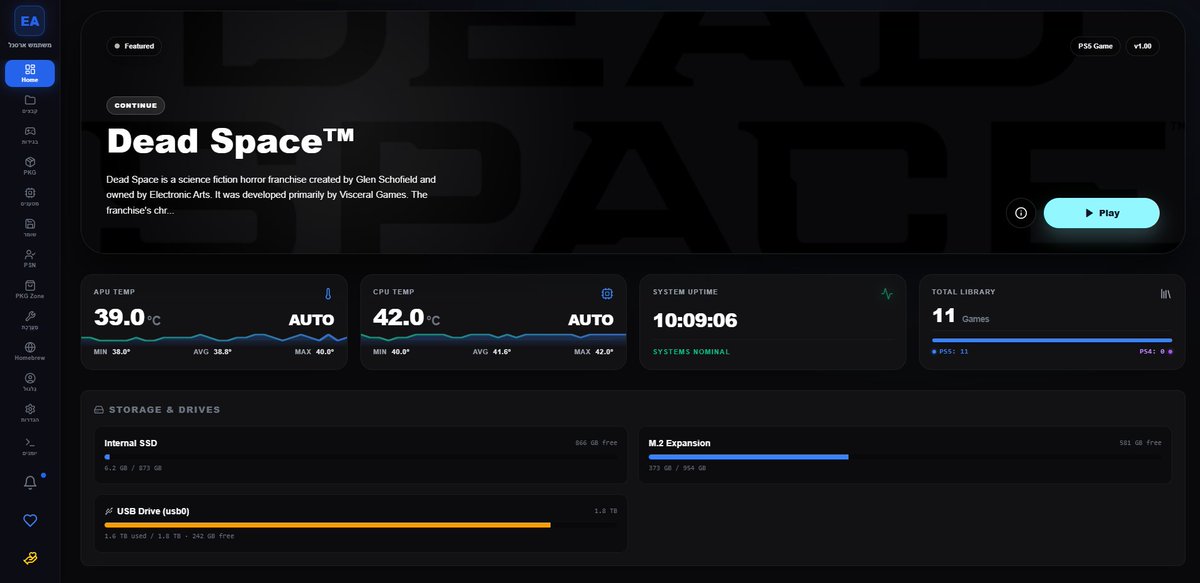Click the PS5 Game badge

(x=1095, y=46)
